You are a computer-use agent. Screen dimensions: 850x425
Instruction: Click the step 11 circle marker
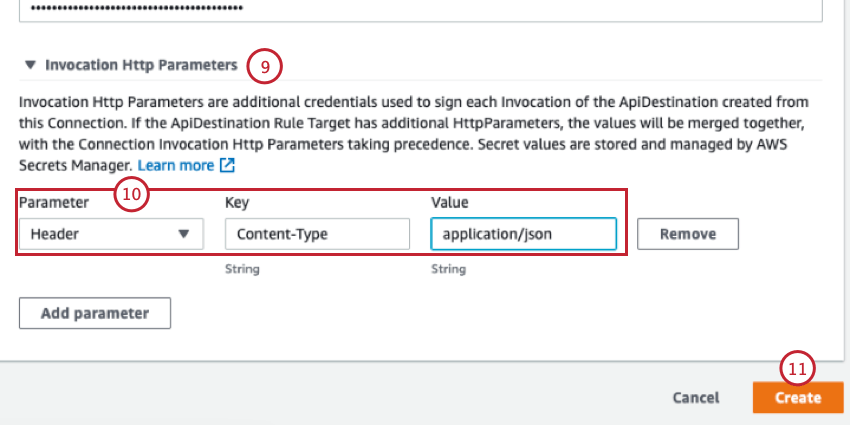[797, 368]
